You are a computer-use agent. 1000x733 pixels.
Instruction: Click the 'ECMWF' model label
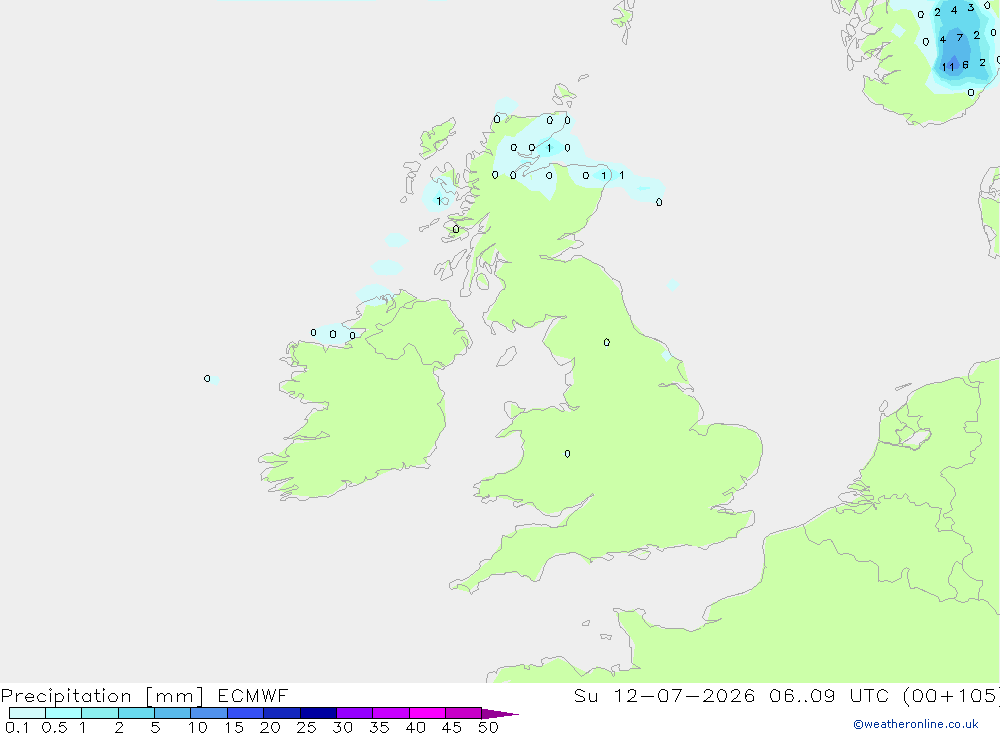[x=253, y=695]
